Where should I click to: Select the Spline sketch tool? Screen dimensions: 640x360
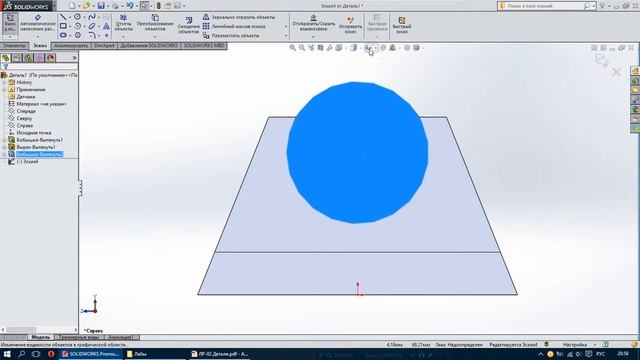tap(92, 17)
